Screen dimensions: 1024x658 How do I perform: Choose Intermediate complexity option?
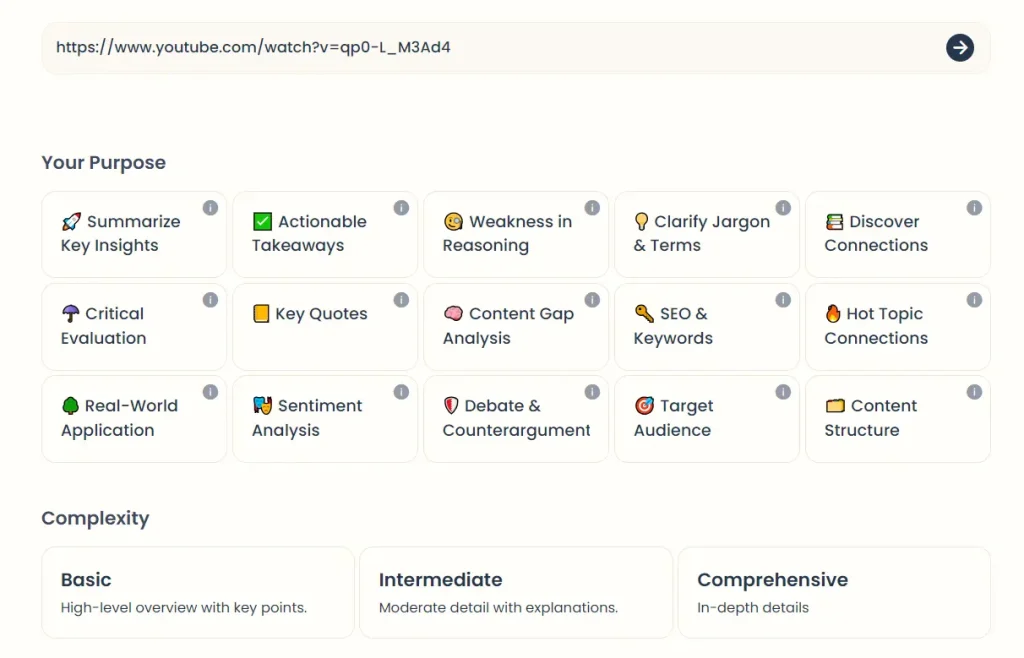515,592
